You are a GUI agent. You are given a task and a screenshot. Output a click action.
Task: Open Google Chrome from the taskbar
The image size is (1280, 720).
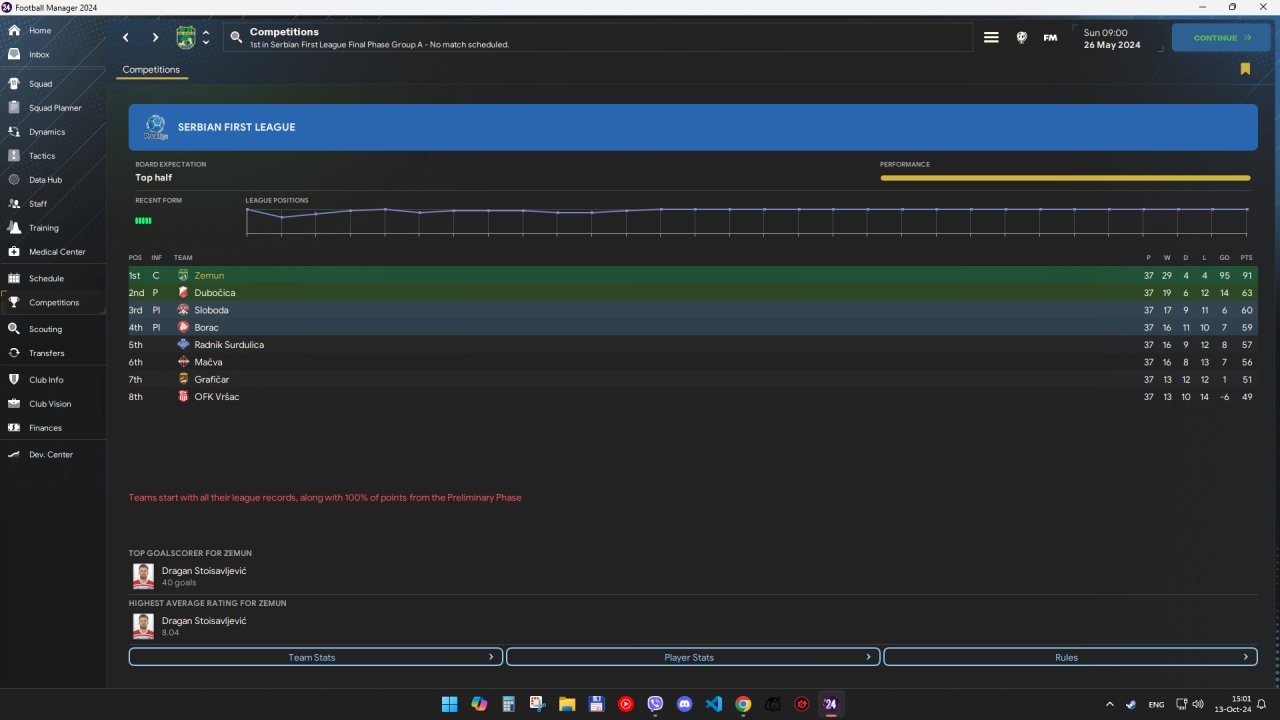point(743,704)
